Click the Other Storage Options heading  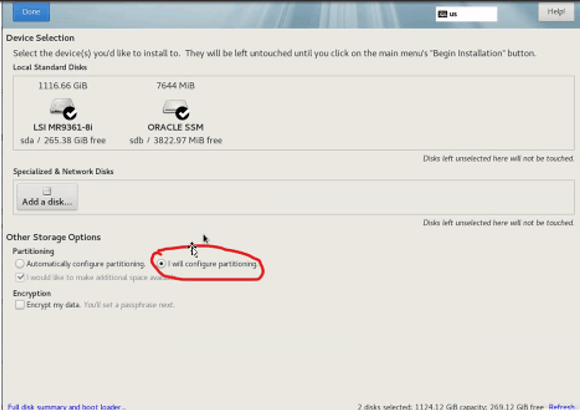pyautogui.click(x=53, y=237)
